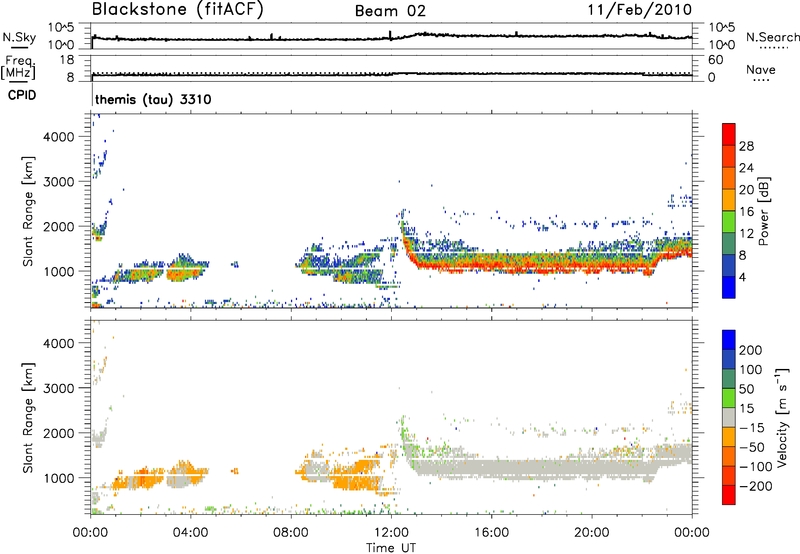The width and height of the screenshot is (800, 554).
Task: Click the "28" label on Power colorbar
Action: [x=746, y=146]
